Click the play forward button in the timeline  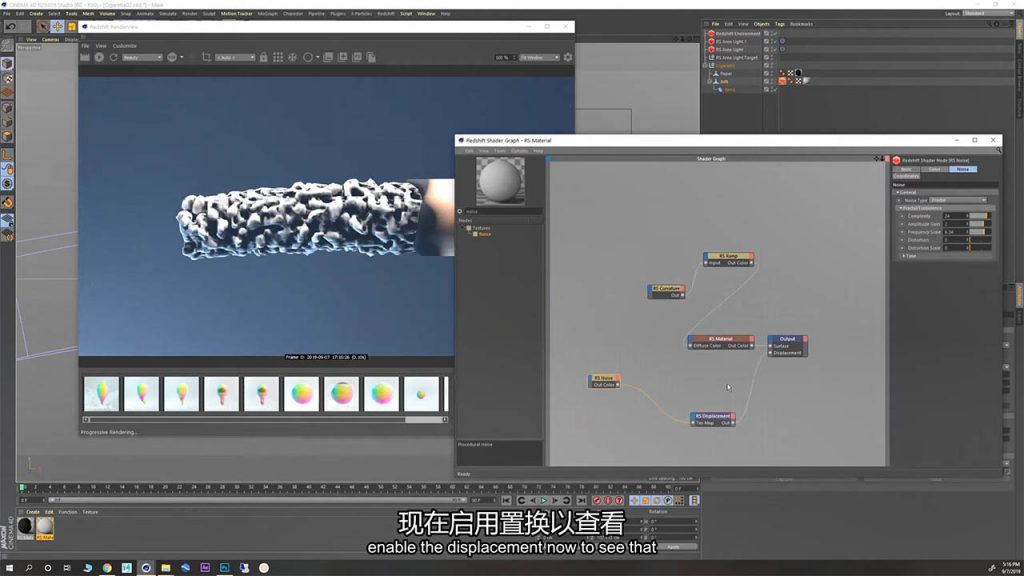544,501
